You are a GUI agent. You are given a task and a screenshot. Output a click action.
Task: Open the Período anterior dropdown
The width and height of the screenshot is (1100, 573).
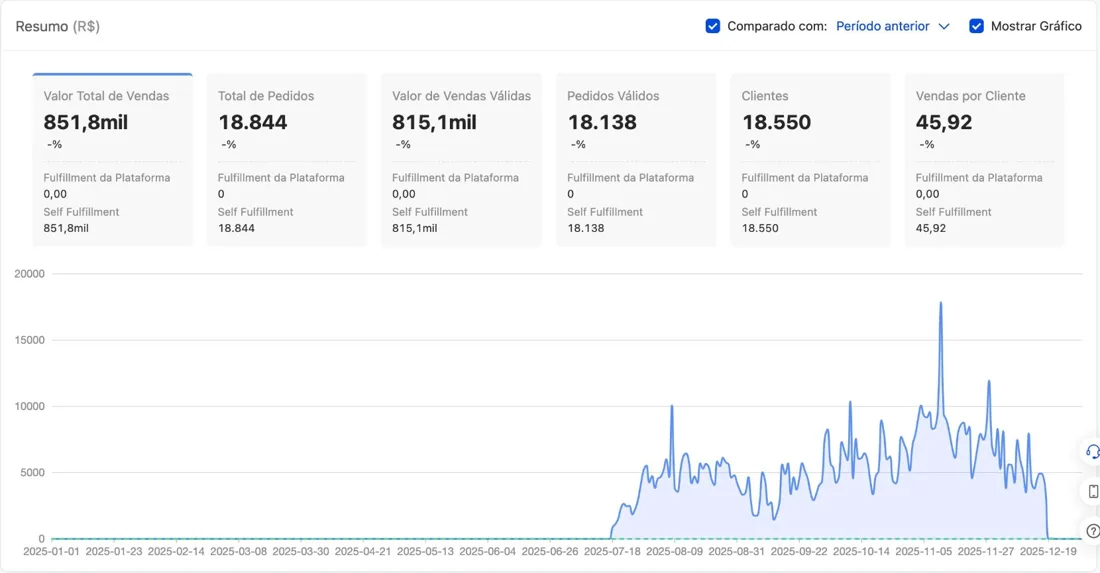click(x=892, y=26)
